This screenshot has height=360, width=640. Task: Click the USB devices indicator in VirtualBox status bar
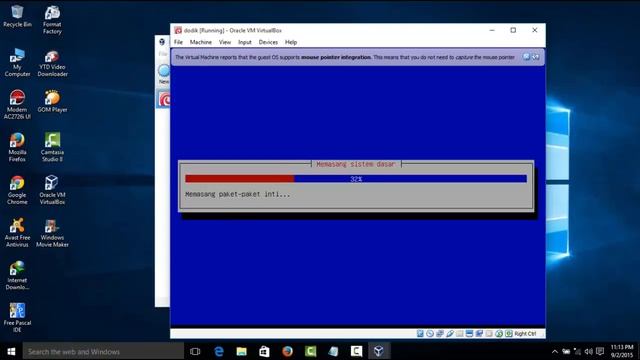(449, 333)
